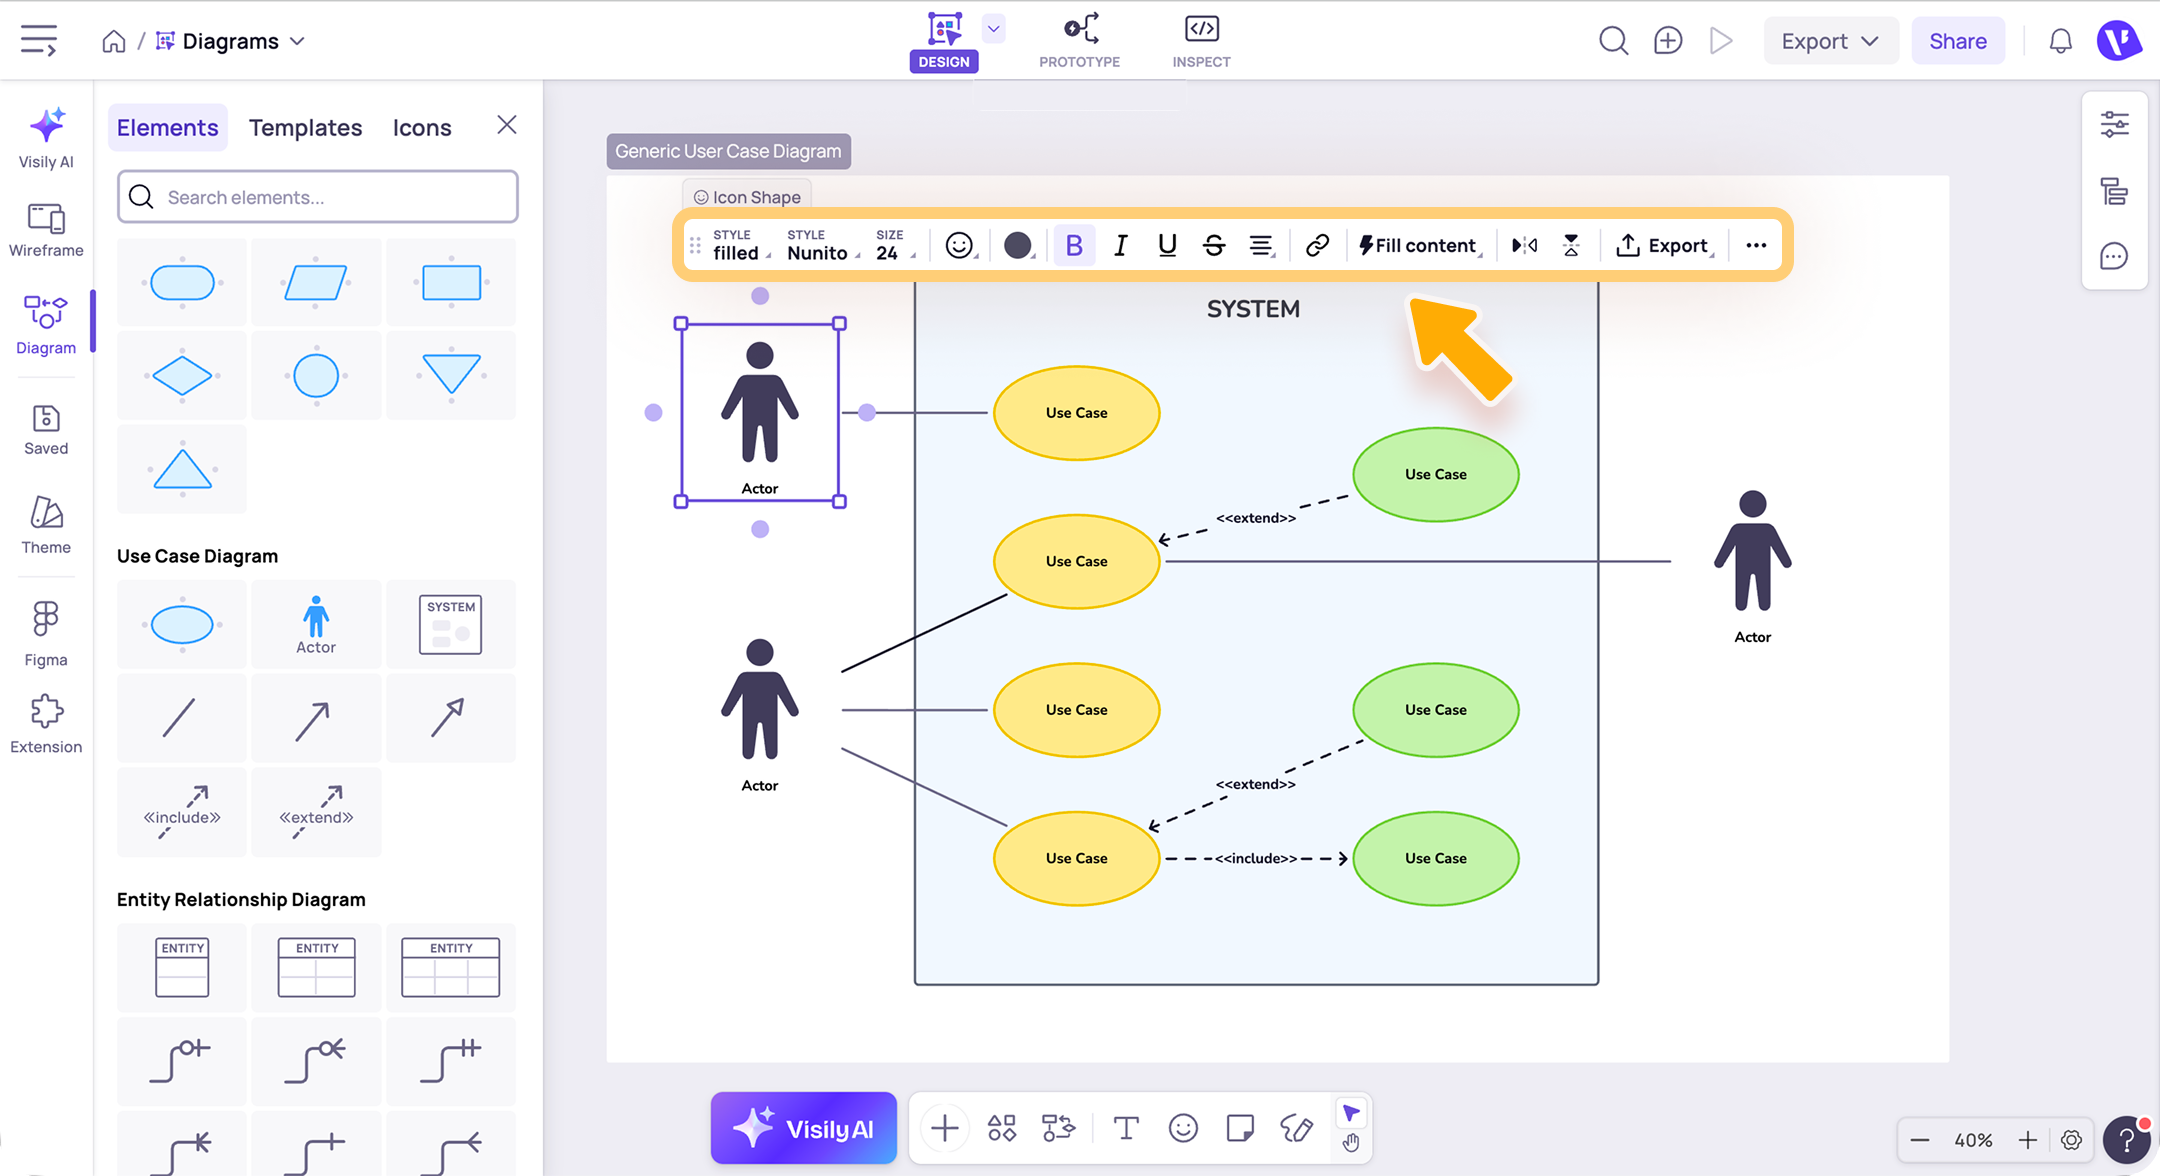2160x1176 pixels.
Task: Open the notifications bell
Action: pos(2060,41)
